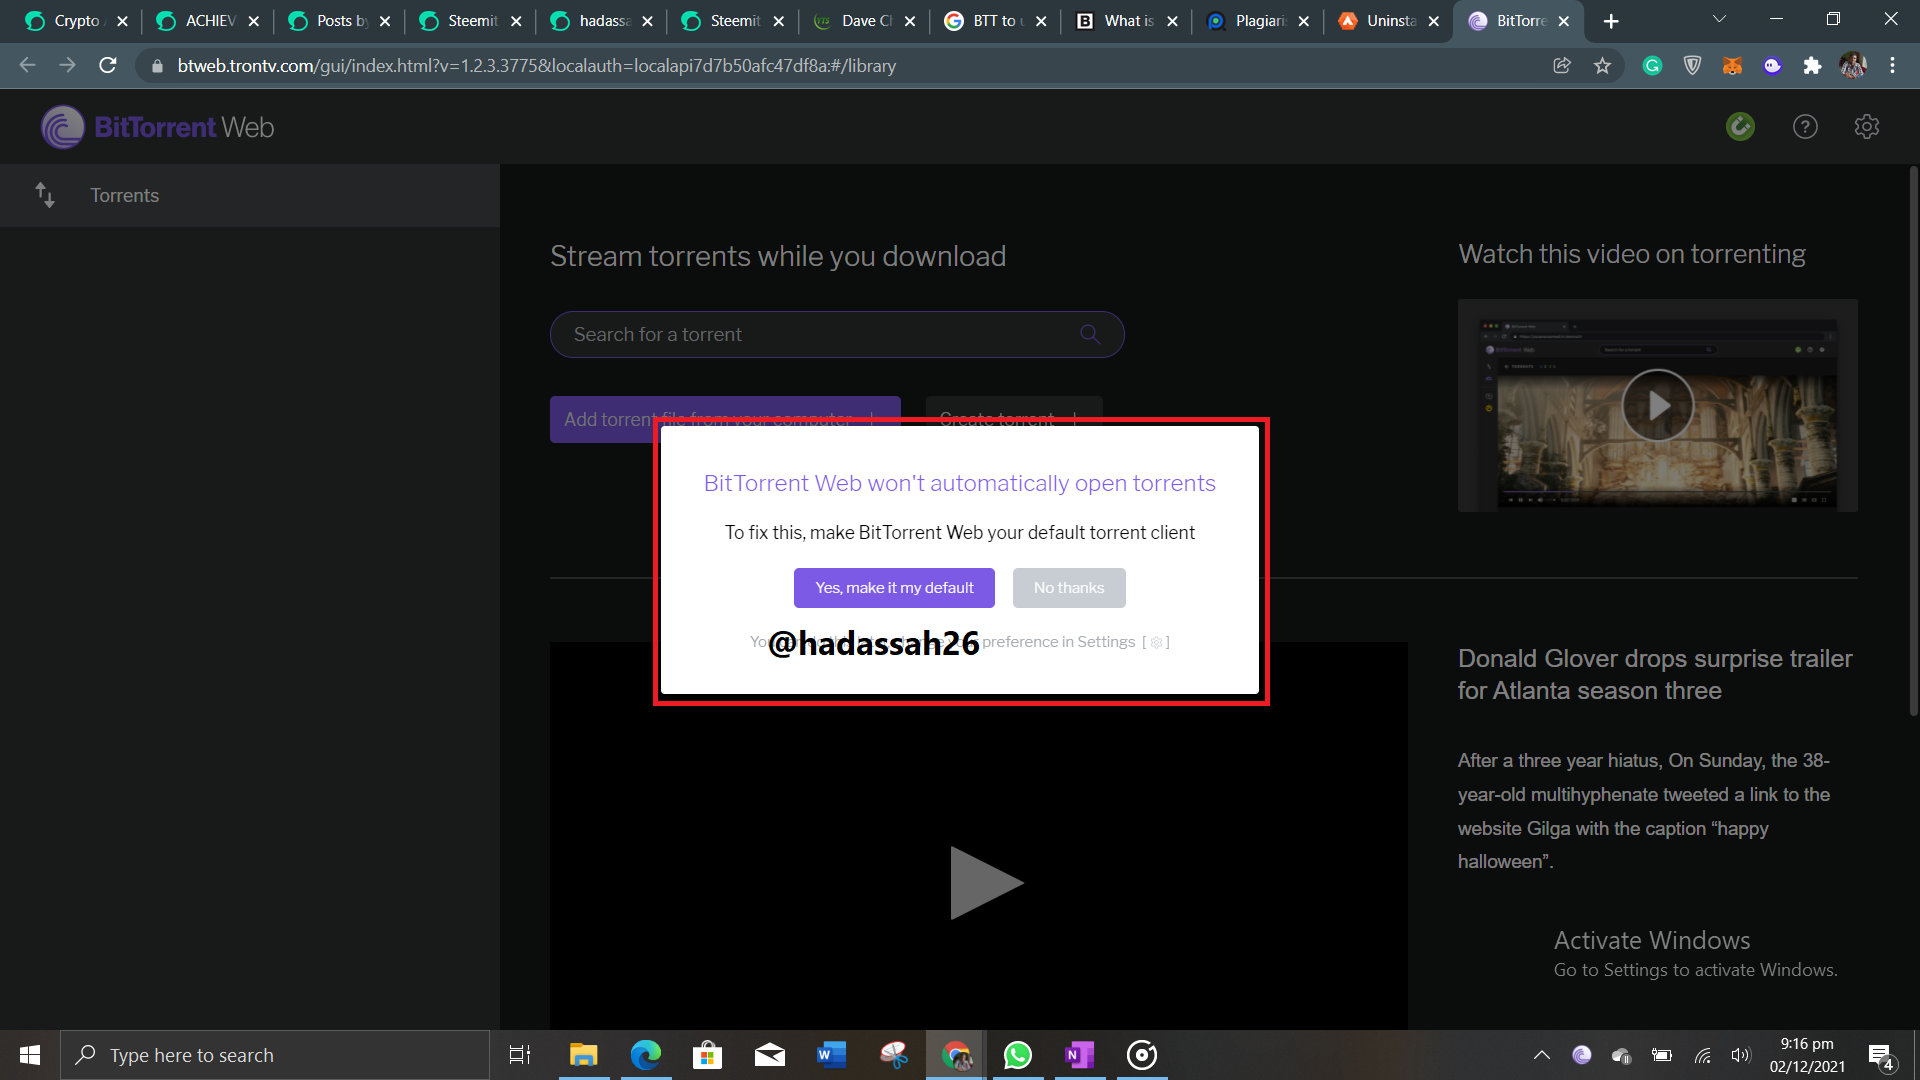Screen dimensions: 1920x1080
Task: Open the help question mark icon
Action: tap(1805, 127)
